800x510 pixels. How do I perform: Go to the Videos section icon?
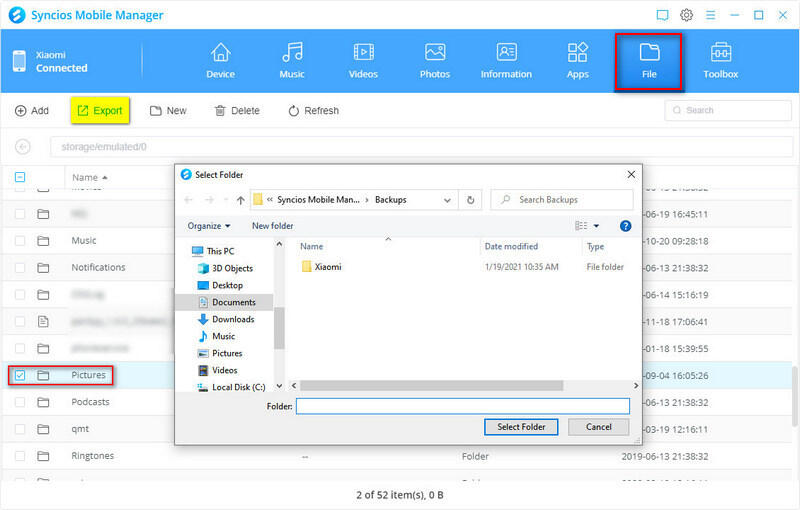364,60
